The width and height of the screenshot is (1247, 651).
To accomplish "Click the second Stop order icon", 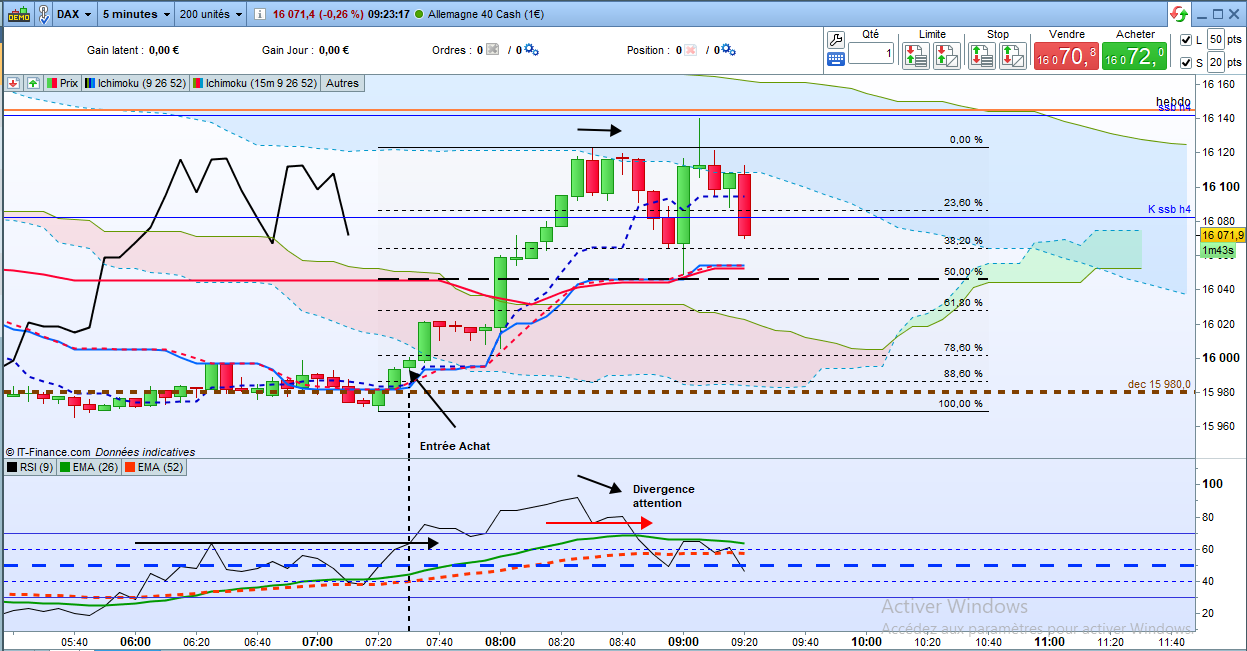I will point(1012,55).
